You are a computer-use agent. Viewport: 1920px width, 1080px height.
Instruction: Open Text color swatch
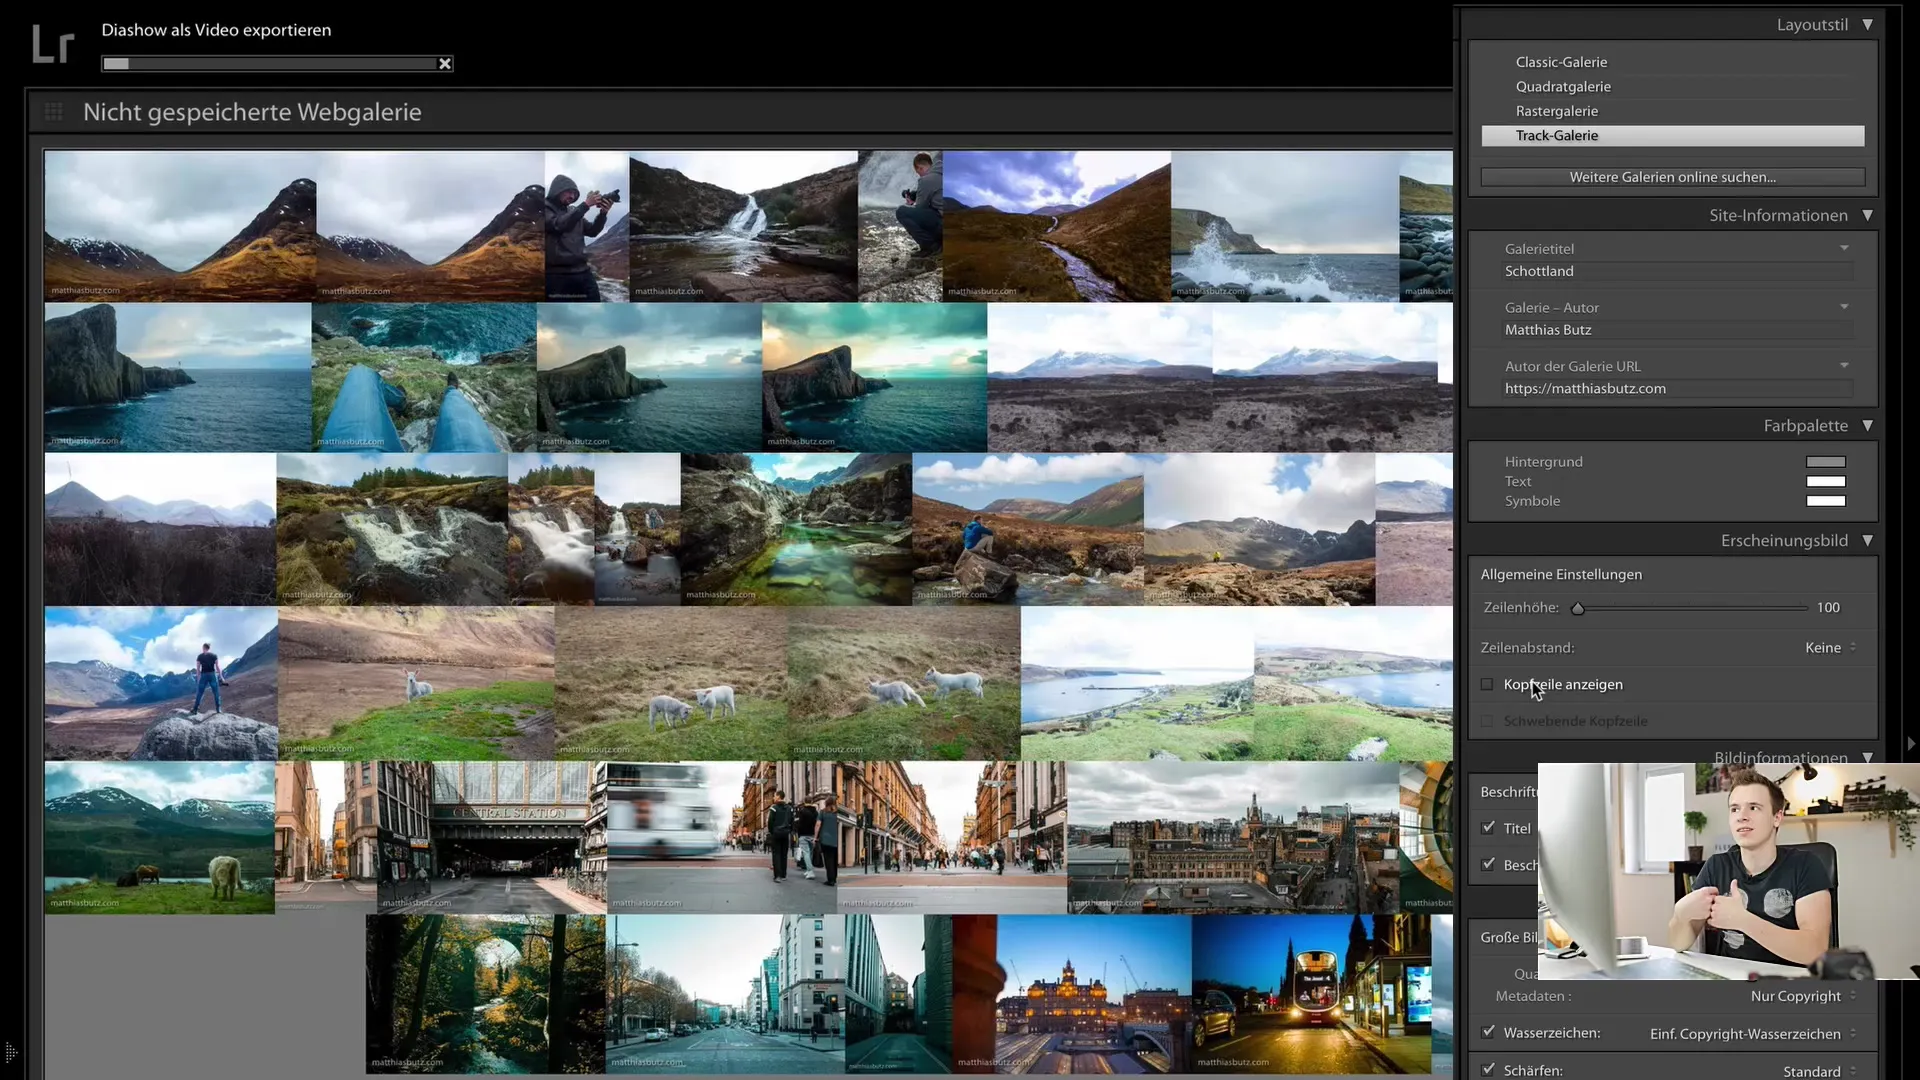[x=1825, y=481]
